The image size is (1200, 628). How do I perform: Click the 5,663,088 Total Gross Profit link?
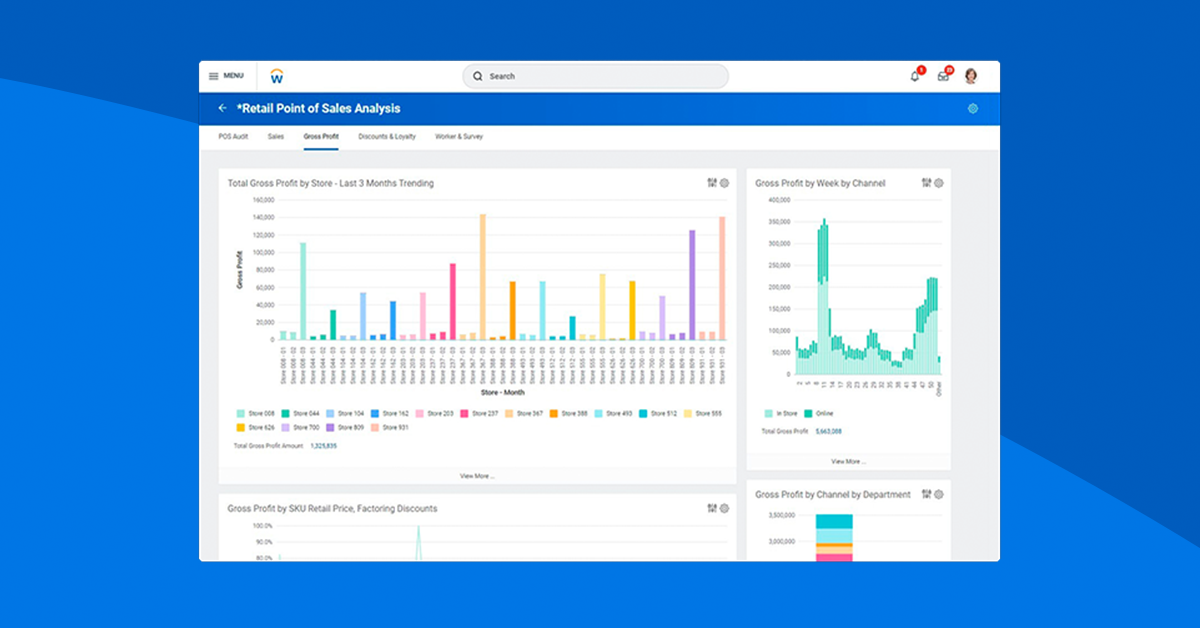(828, 430)
